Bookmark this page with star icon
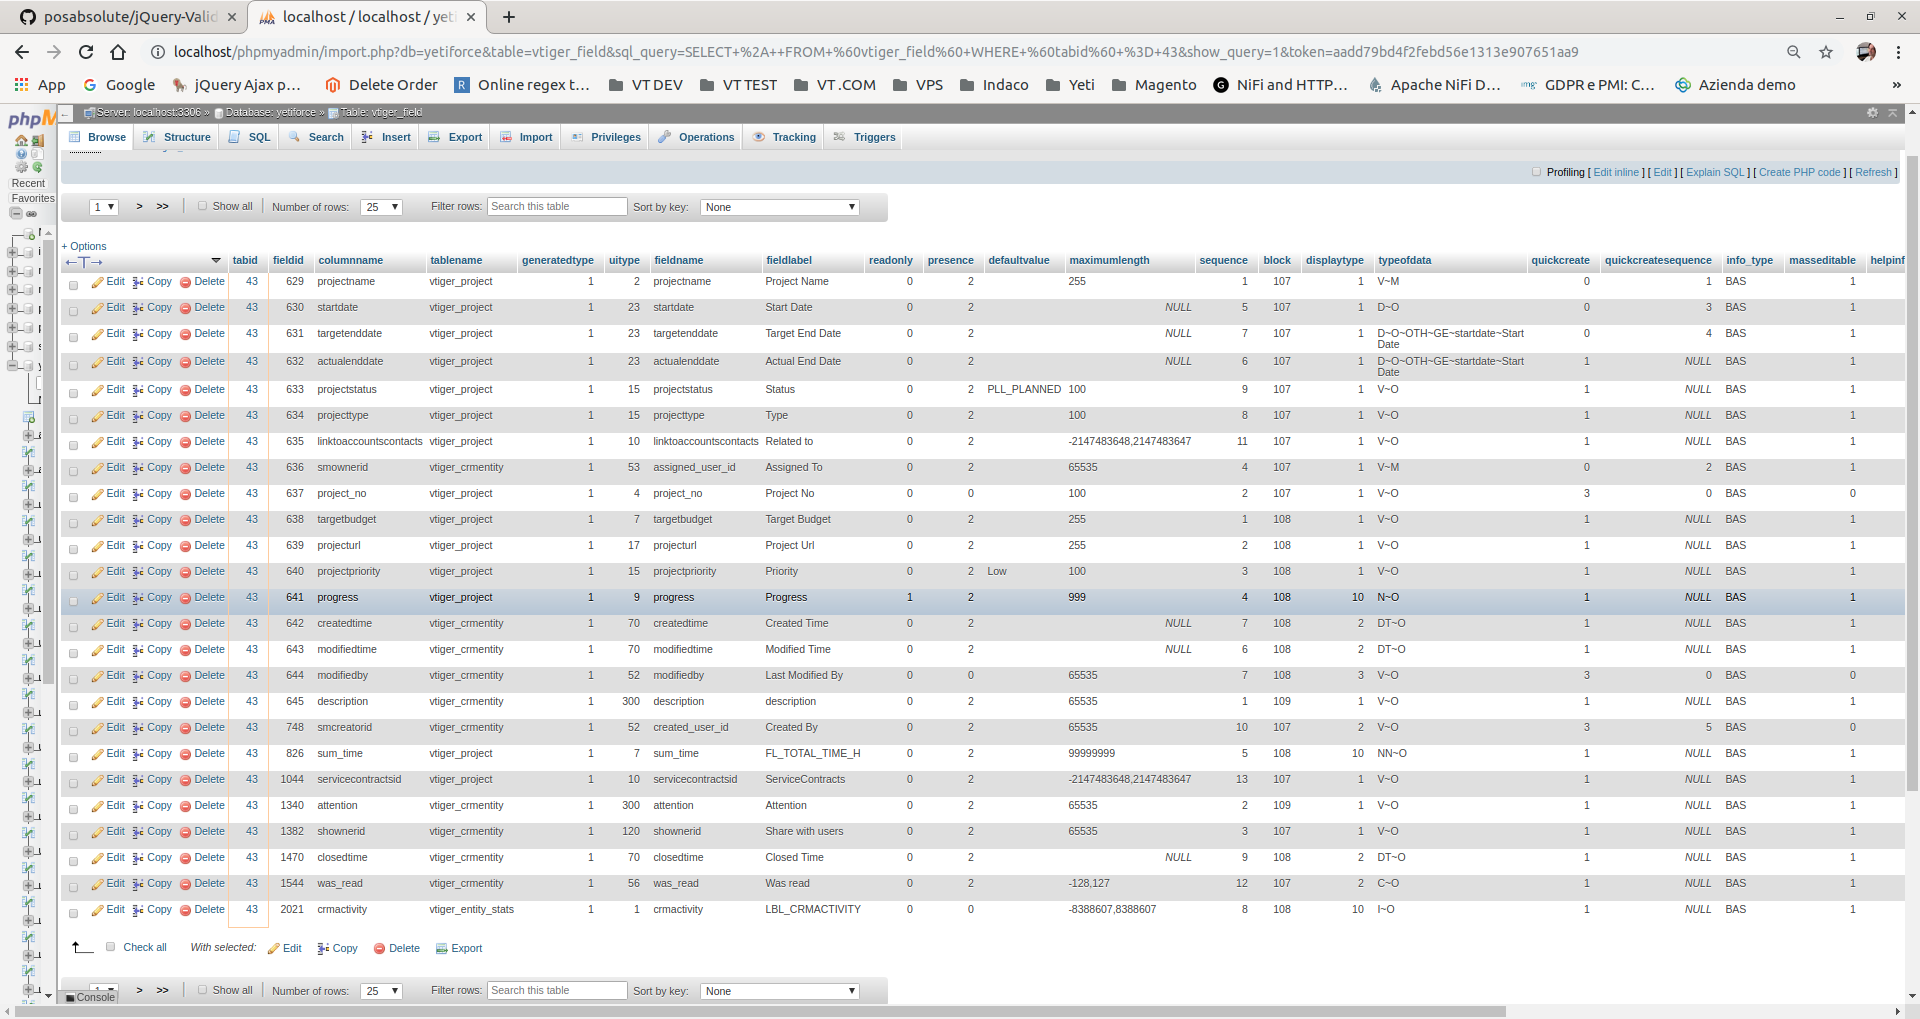 coord(1826,52)
